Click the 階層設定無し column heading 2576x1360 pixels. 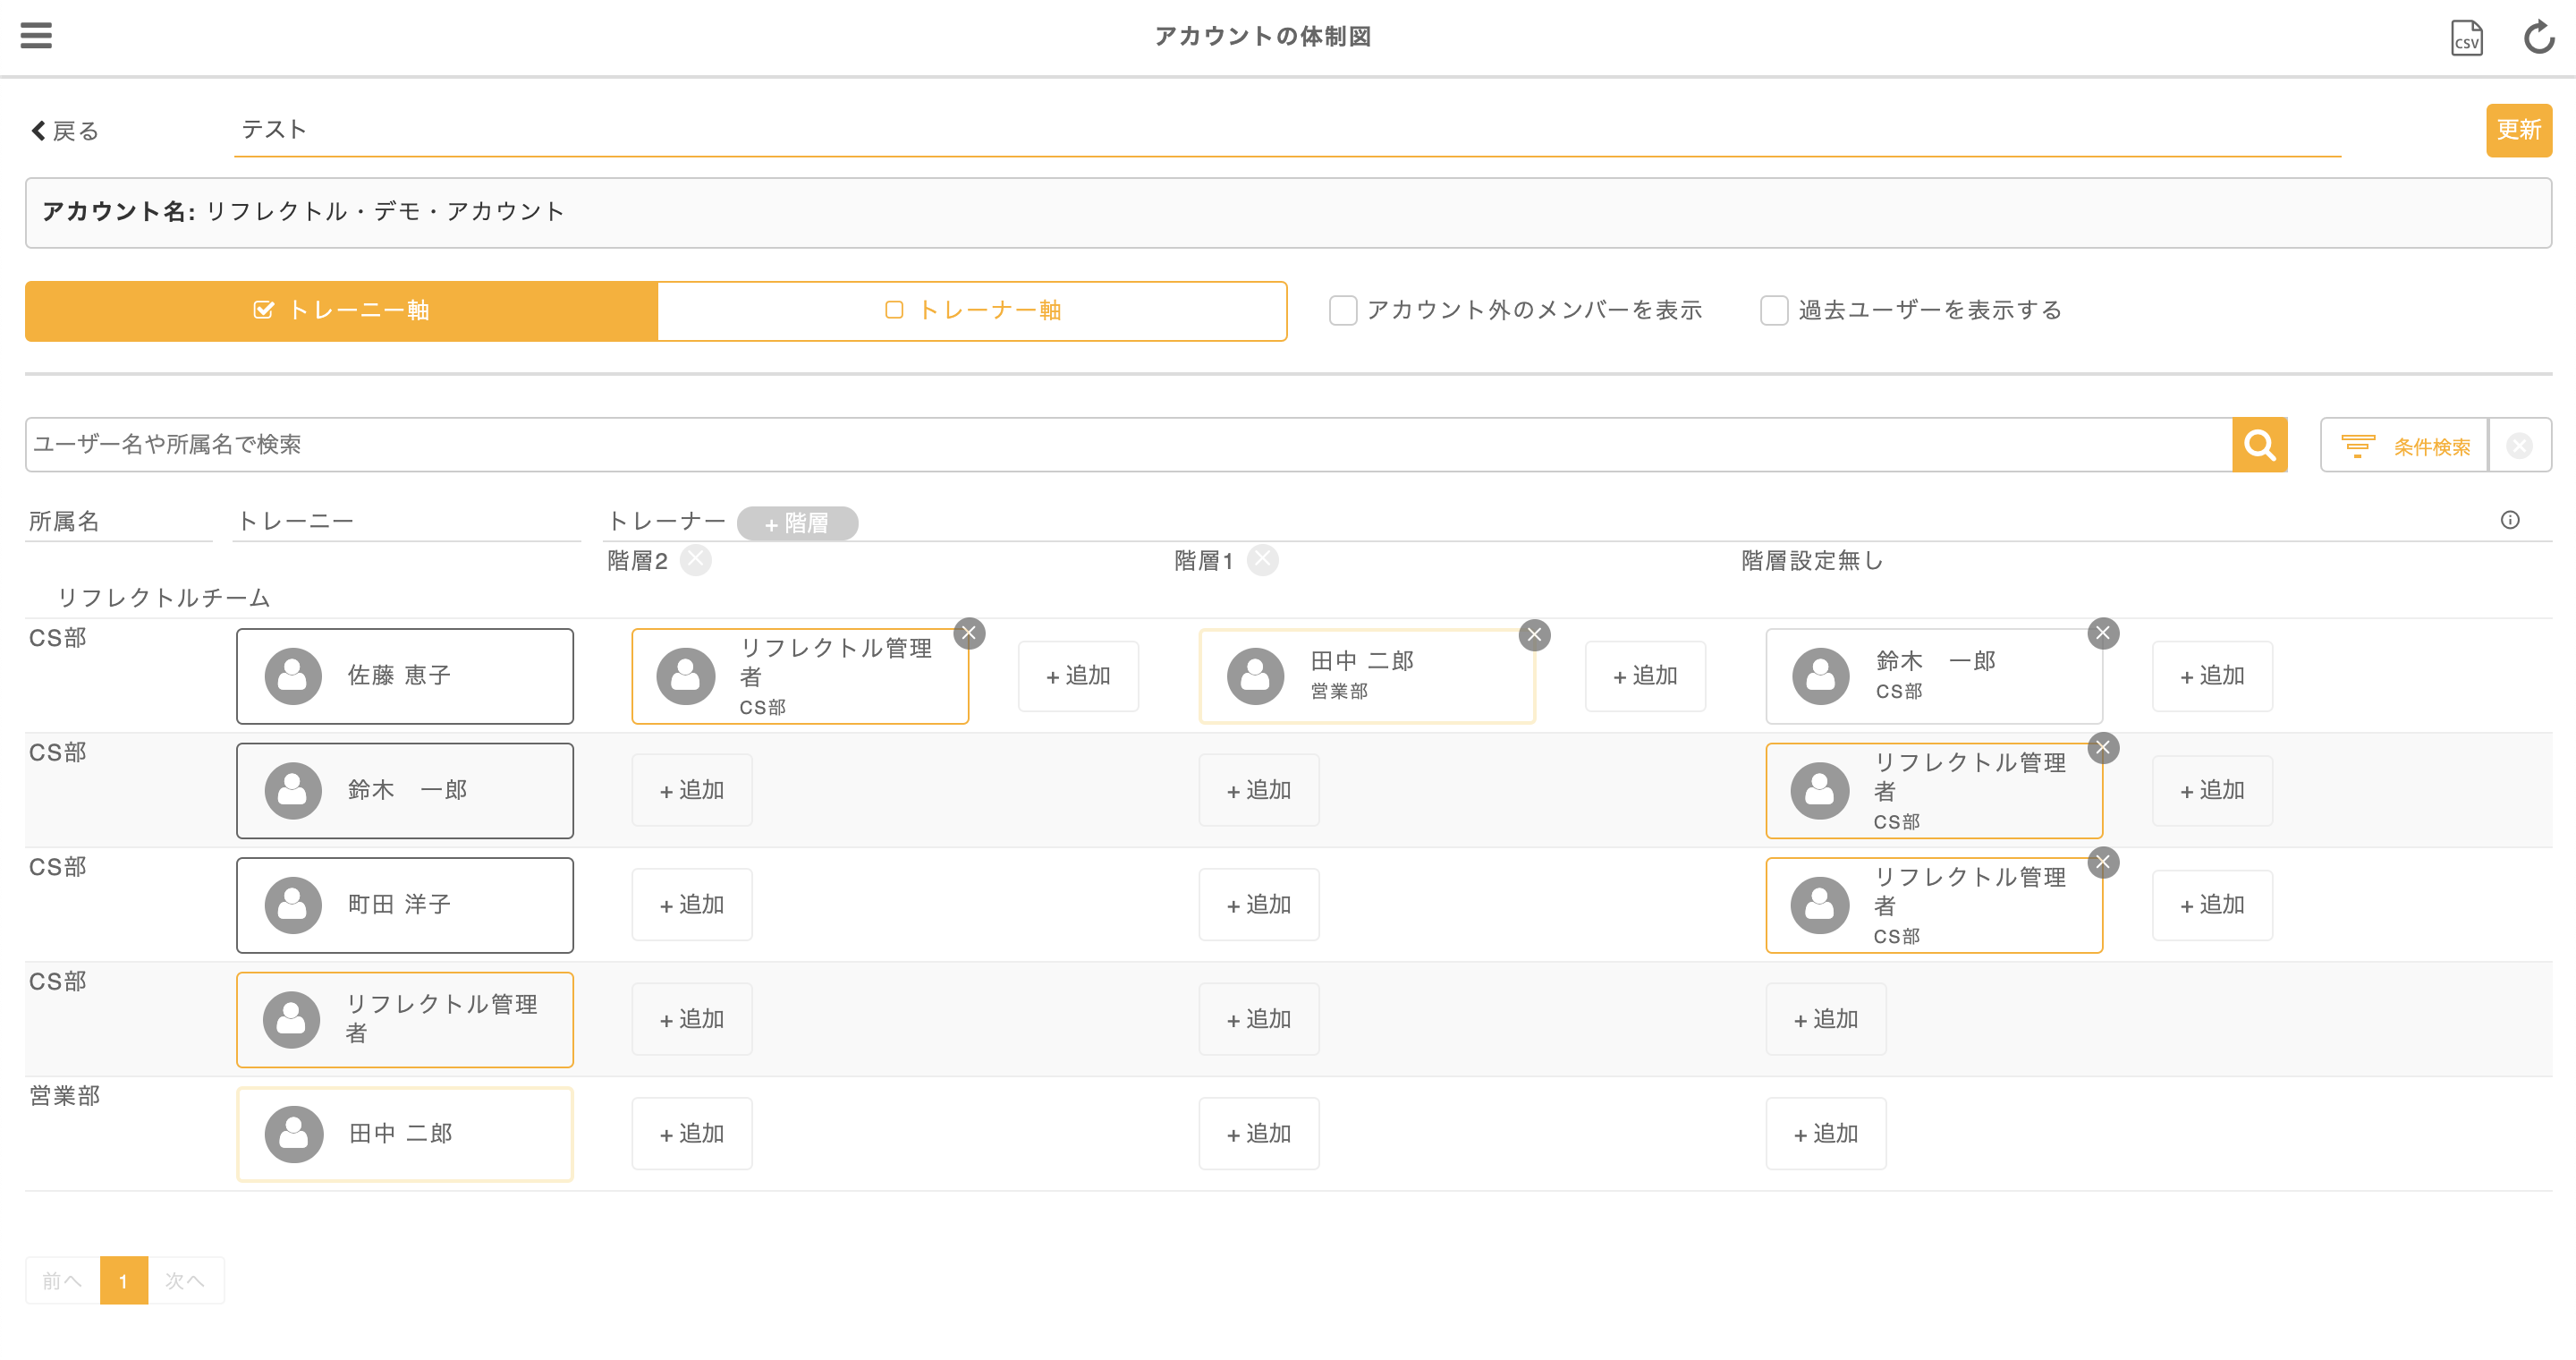pos(1812,561)
